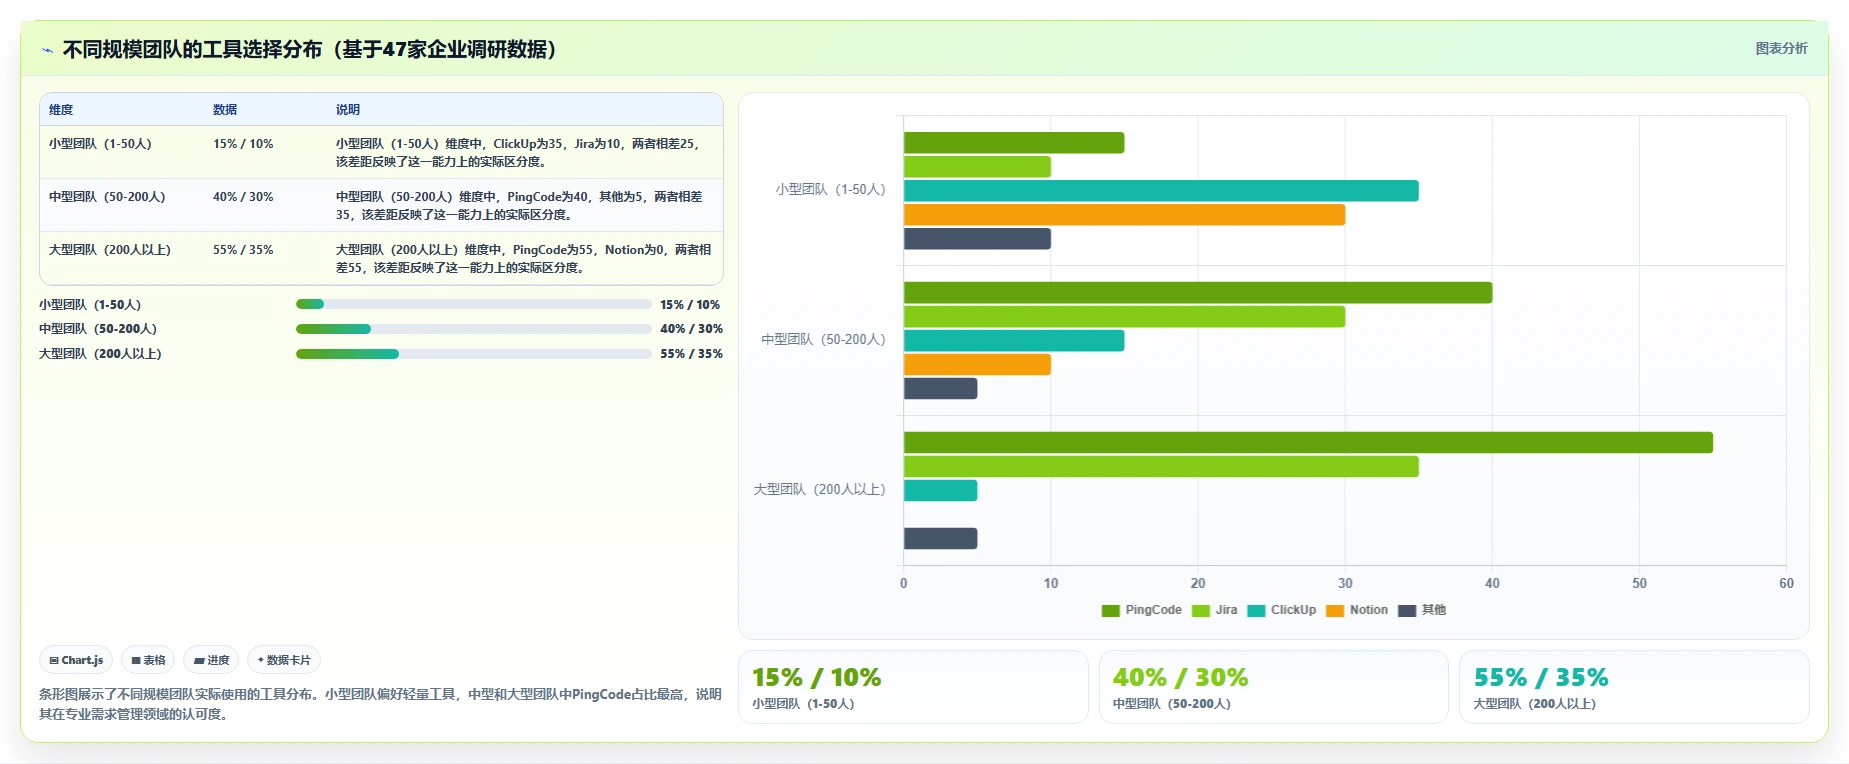1849x764 pixels.
Task: Click the 40% / 30% value in the table
Action: [x=243, y=197]
